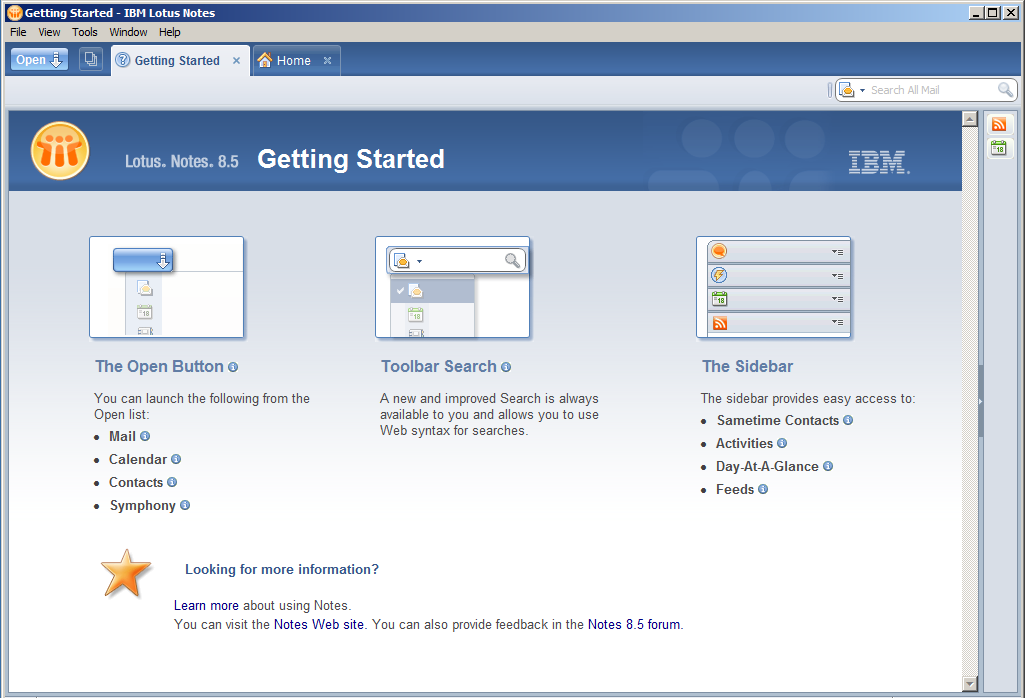1025x698 pixels.
Task: Click the info icon next to Day-At-A-Glance
Action: click(x=828, y=466)
